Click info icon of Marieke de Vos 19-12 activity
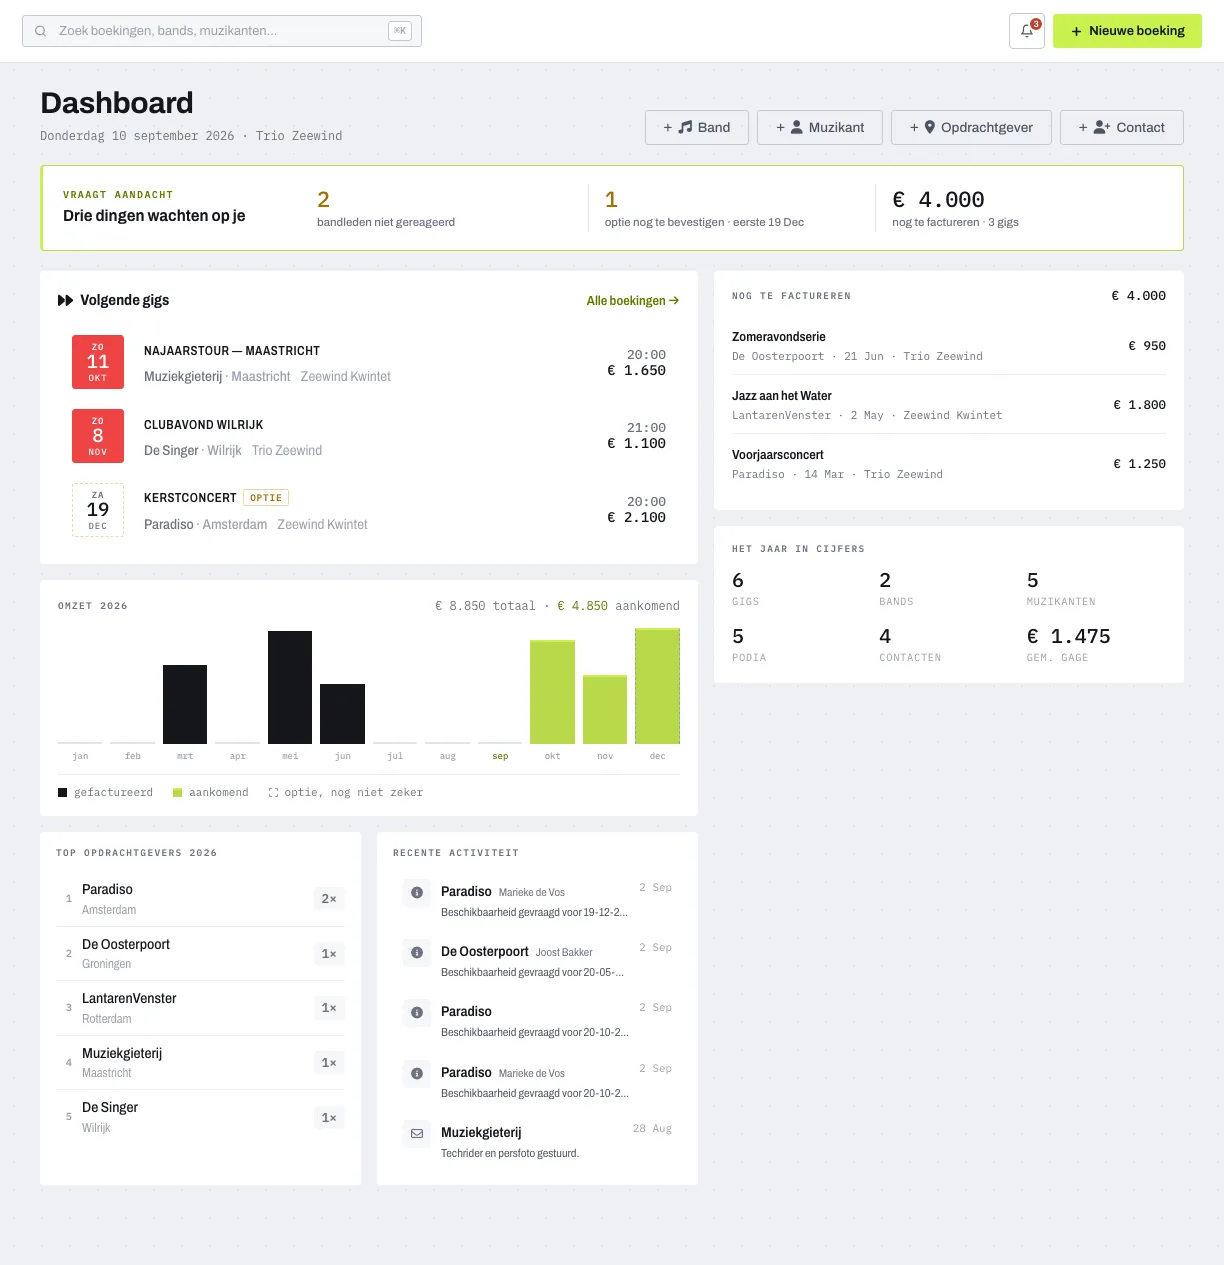Screen dimensions: 1224x1265 coord(417,892)
